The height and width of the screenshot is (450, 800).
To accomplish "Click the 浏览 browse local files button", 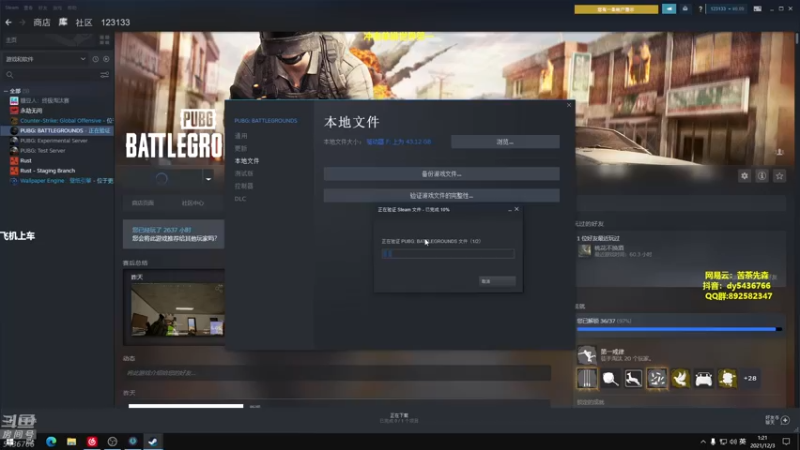I will (505, 142).
